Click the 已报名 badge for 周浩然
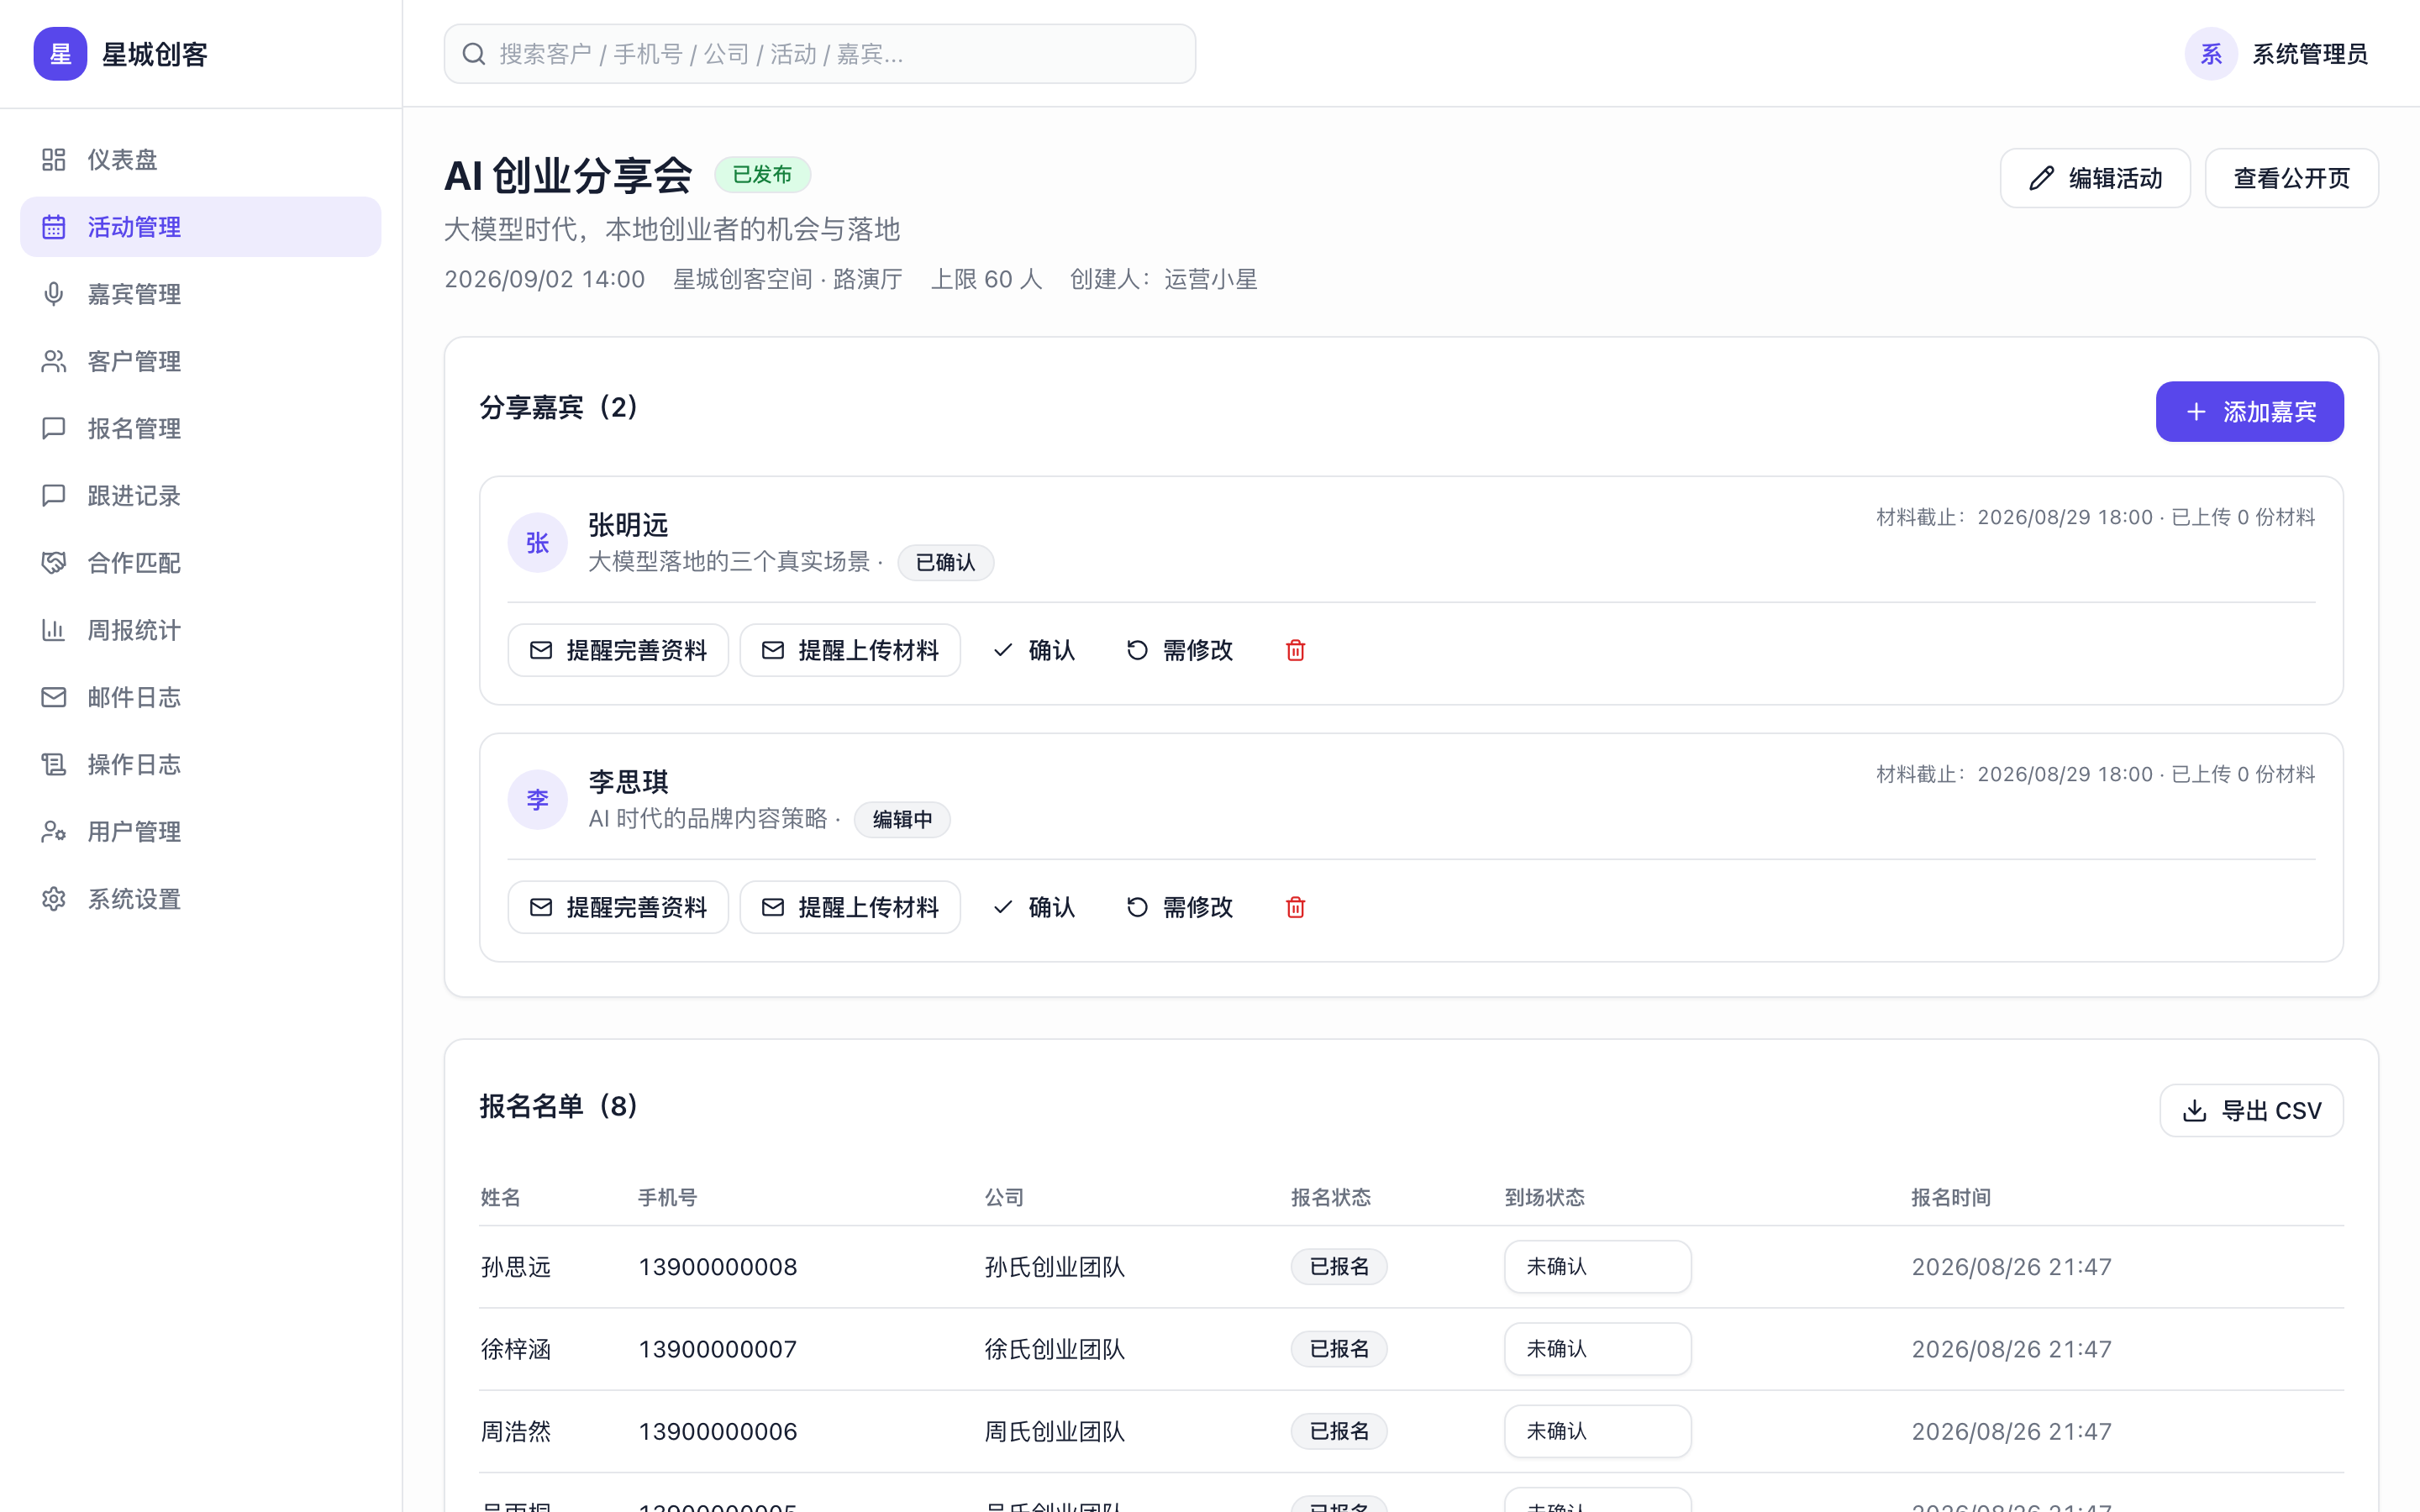Image resolution: width=2420 pixels, height=1512 pixels. 1339,1431
